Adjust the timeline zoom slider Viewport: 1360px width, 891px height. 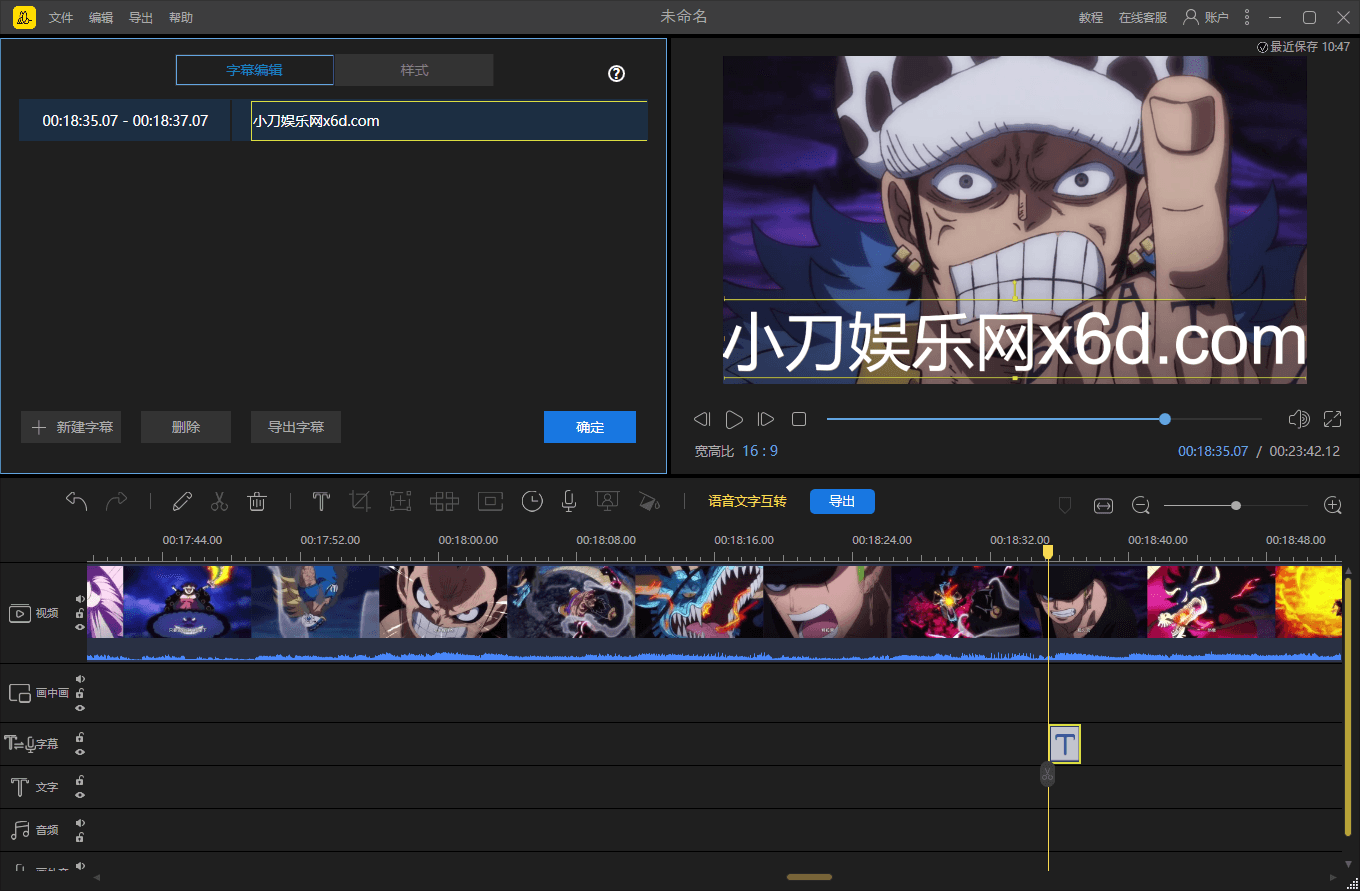(1237, 505)
